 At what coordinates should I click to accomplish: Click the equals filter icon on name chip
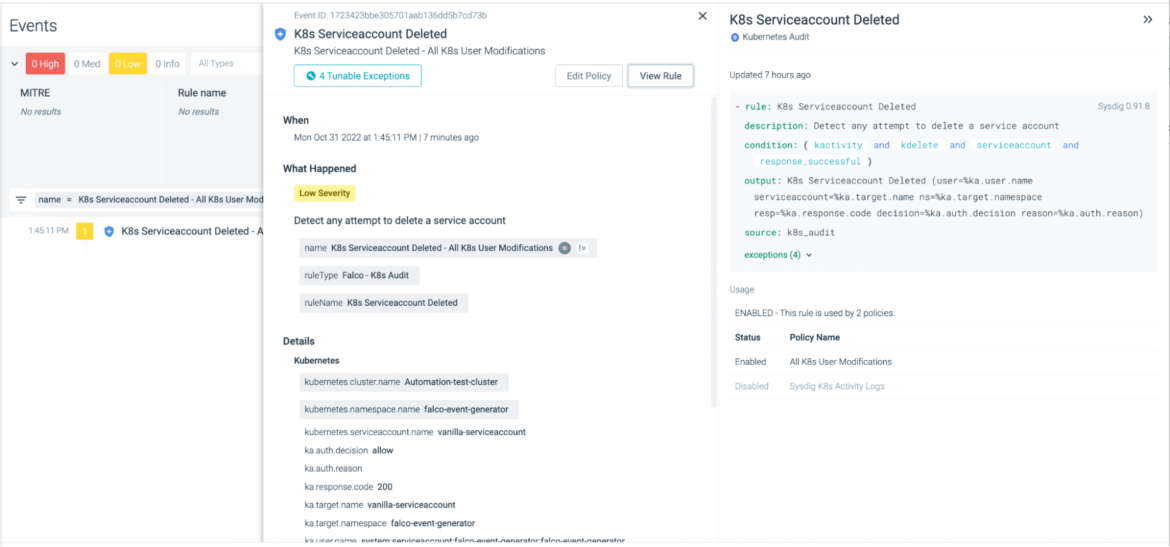coord(565,248)
